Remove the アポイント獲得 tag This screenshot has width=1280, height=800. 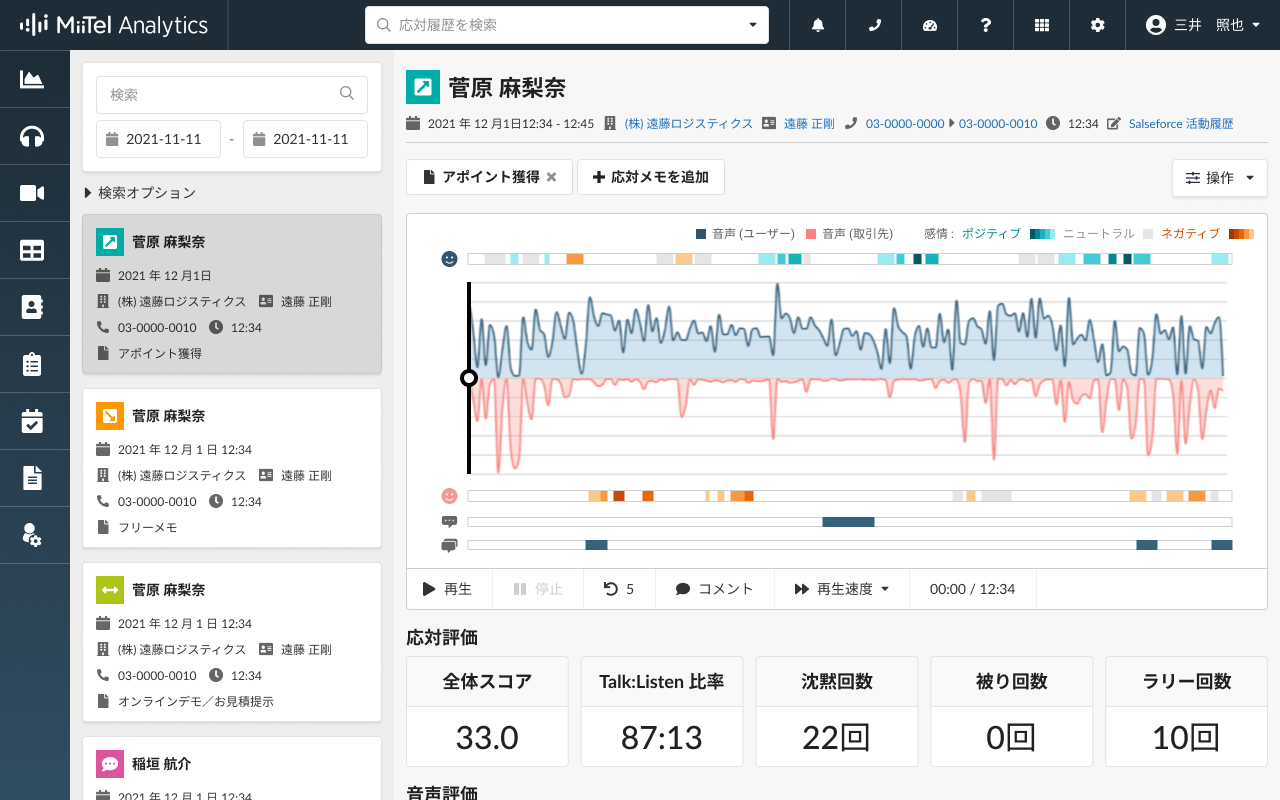point(551,177)
